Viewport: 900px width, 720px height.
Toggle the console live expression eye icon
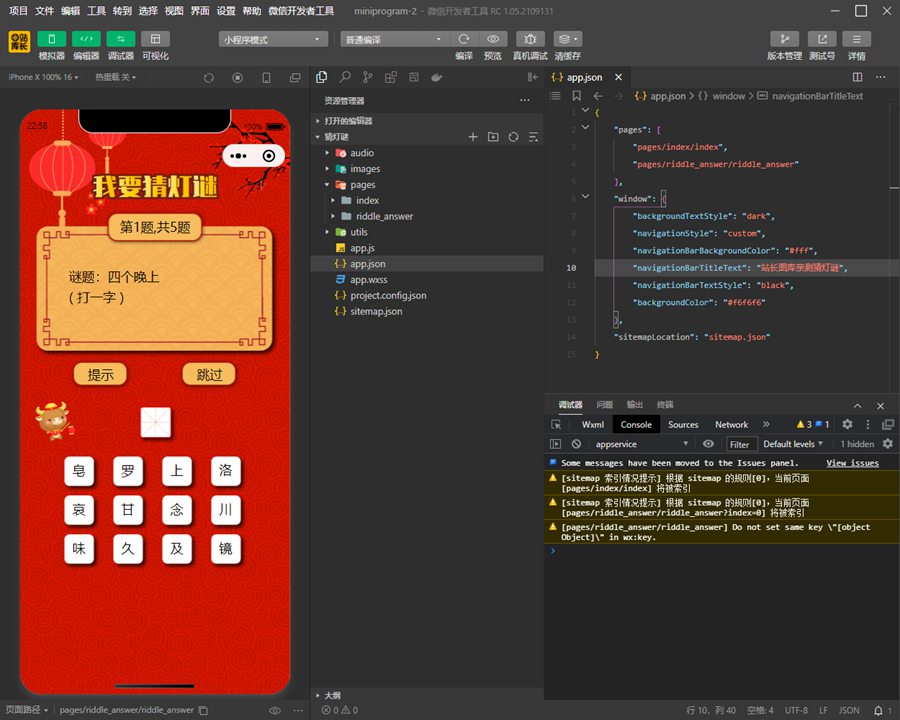point(708,444)
